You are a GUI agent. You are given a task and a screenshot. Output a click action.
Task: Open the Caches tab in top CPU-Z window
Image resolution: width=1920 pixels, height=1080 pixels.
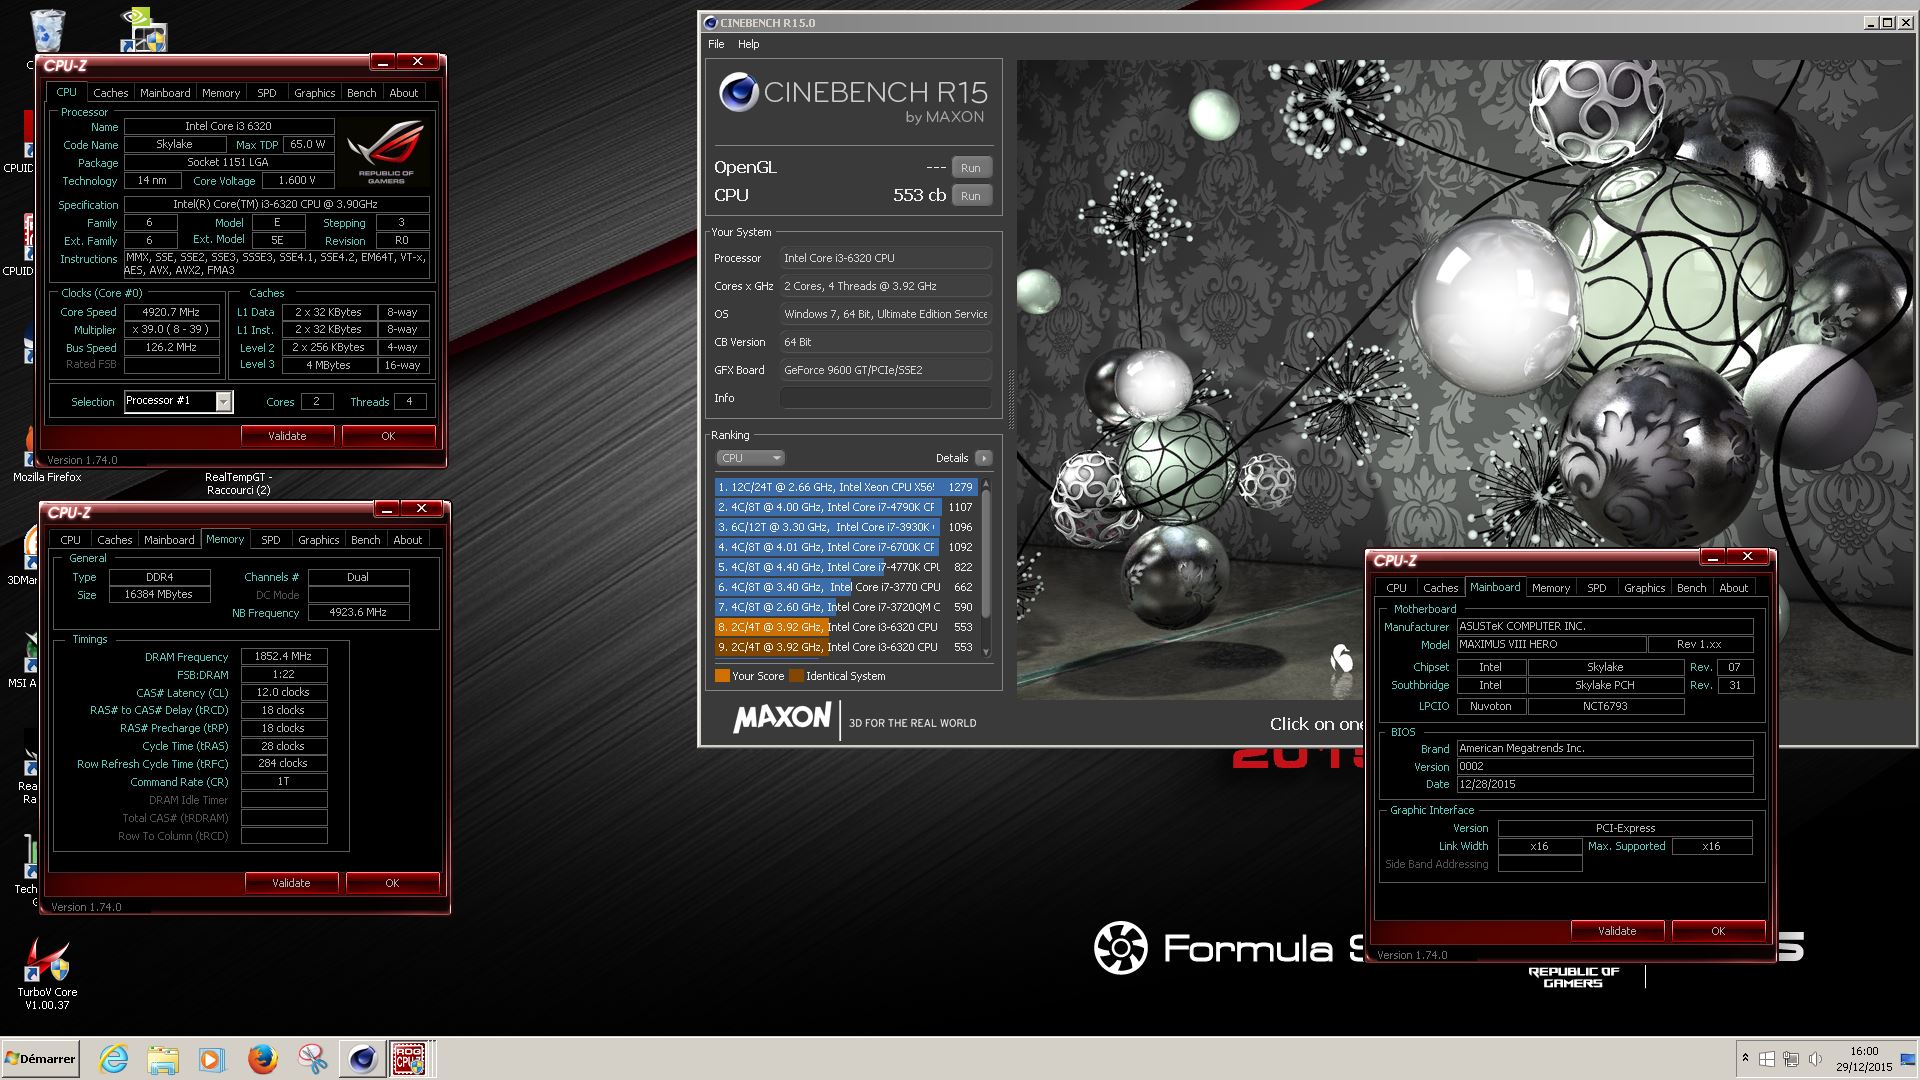110,93
